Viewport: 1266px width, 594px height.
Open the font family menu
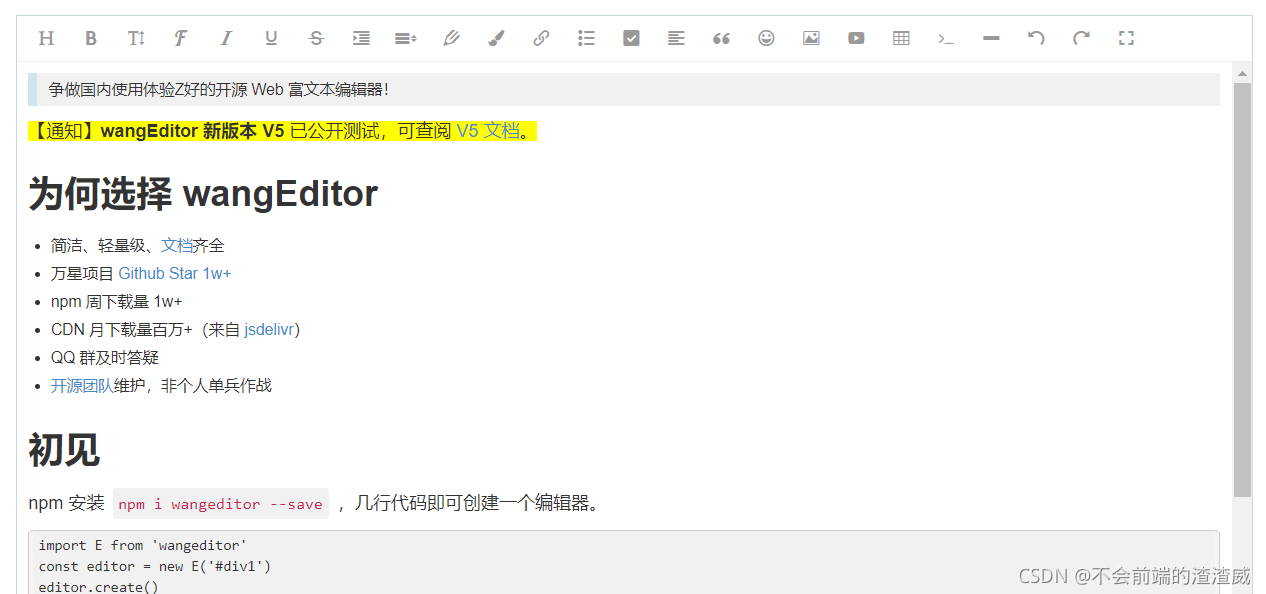click(181, 38)
